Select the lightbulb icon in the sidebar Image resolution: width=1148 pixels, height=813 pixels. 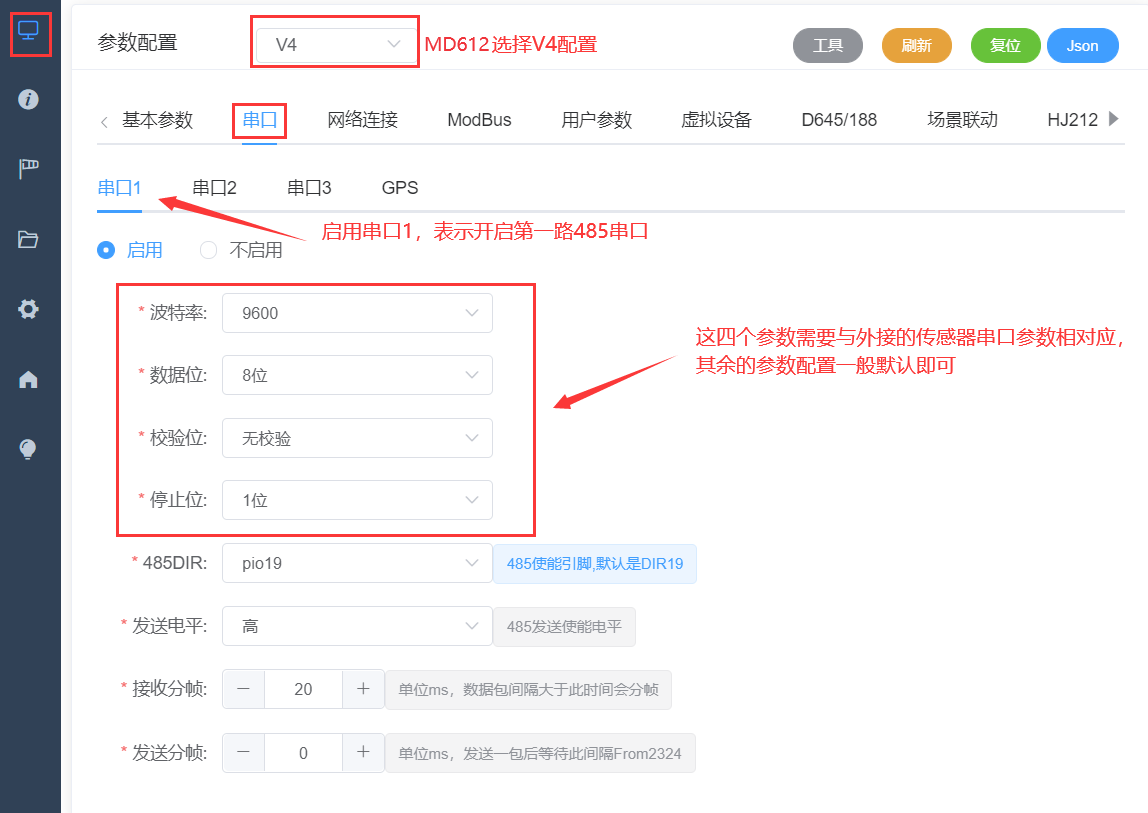click(30, 448)
